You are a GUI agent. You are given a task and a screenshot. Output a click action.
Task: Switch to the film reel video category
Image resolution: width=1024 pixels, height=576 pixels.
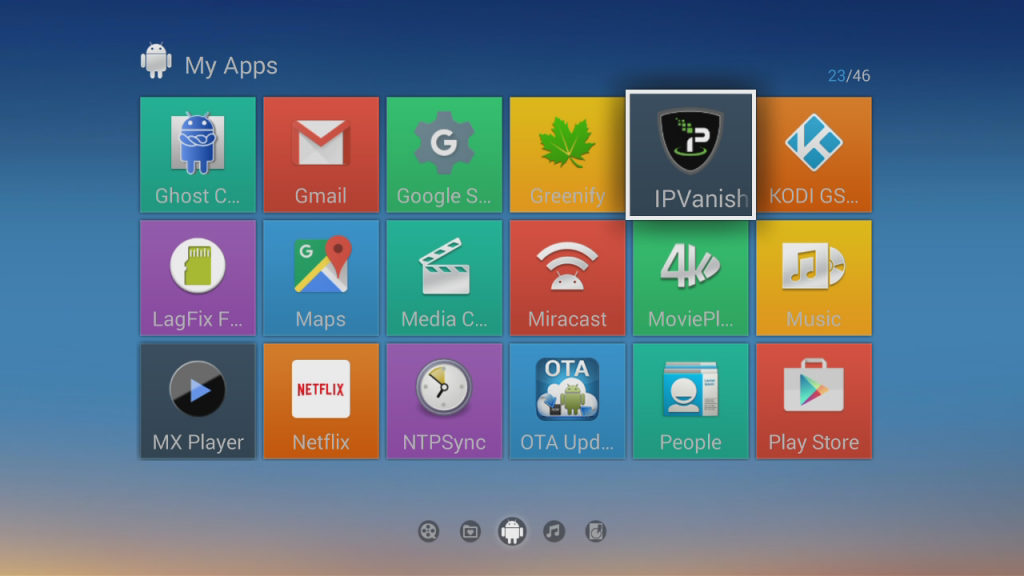pyautogui.click(x=428, y=532)
